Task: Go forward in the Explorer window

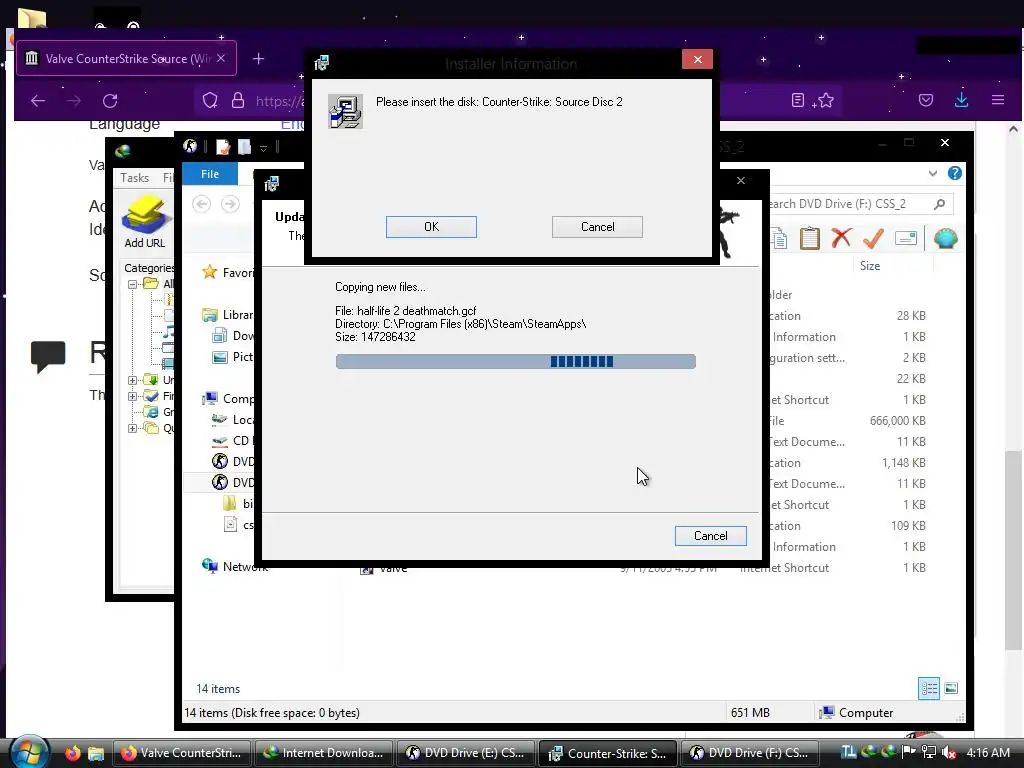Action: (x=230, y=204)
